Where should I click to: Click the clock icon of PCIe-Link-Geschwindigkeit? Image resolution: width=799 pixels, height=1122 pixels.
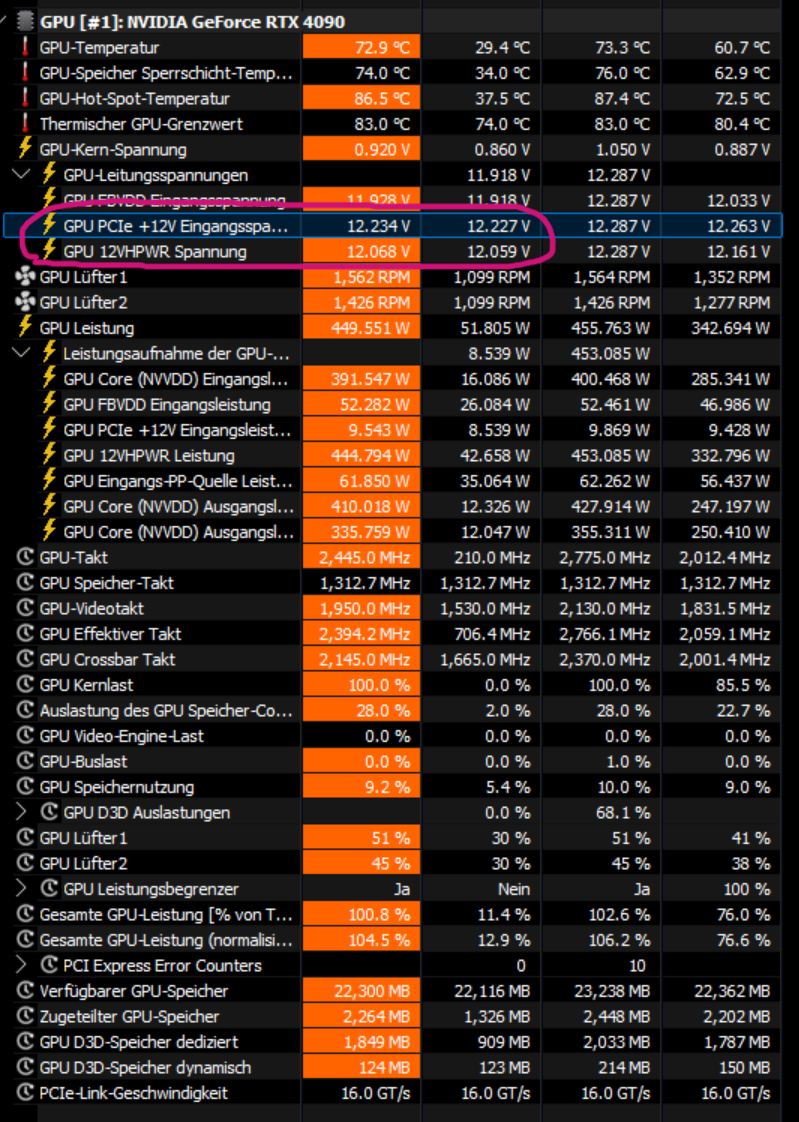pos(25,1093)
